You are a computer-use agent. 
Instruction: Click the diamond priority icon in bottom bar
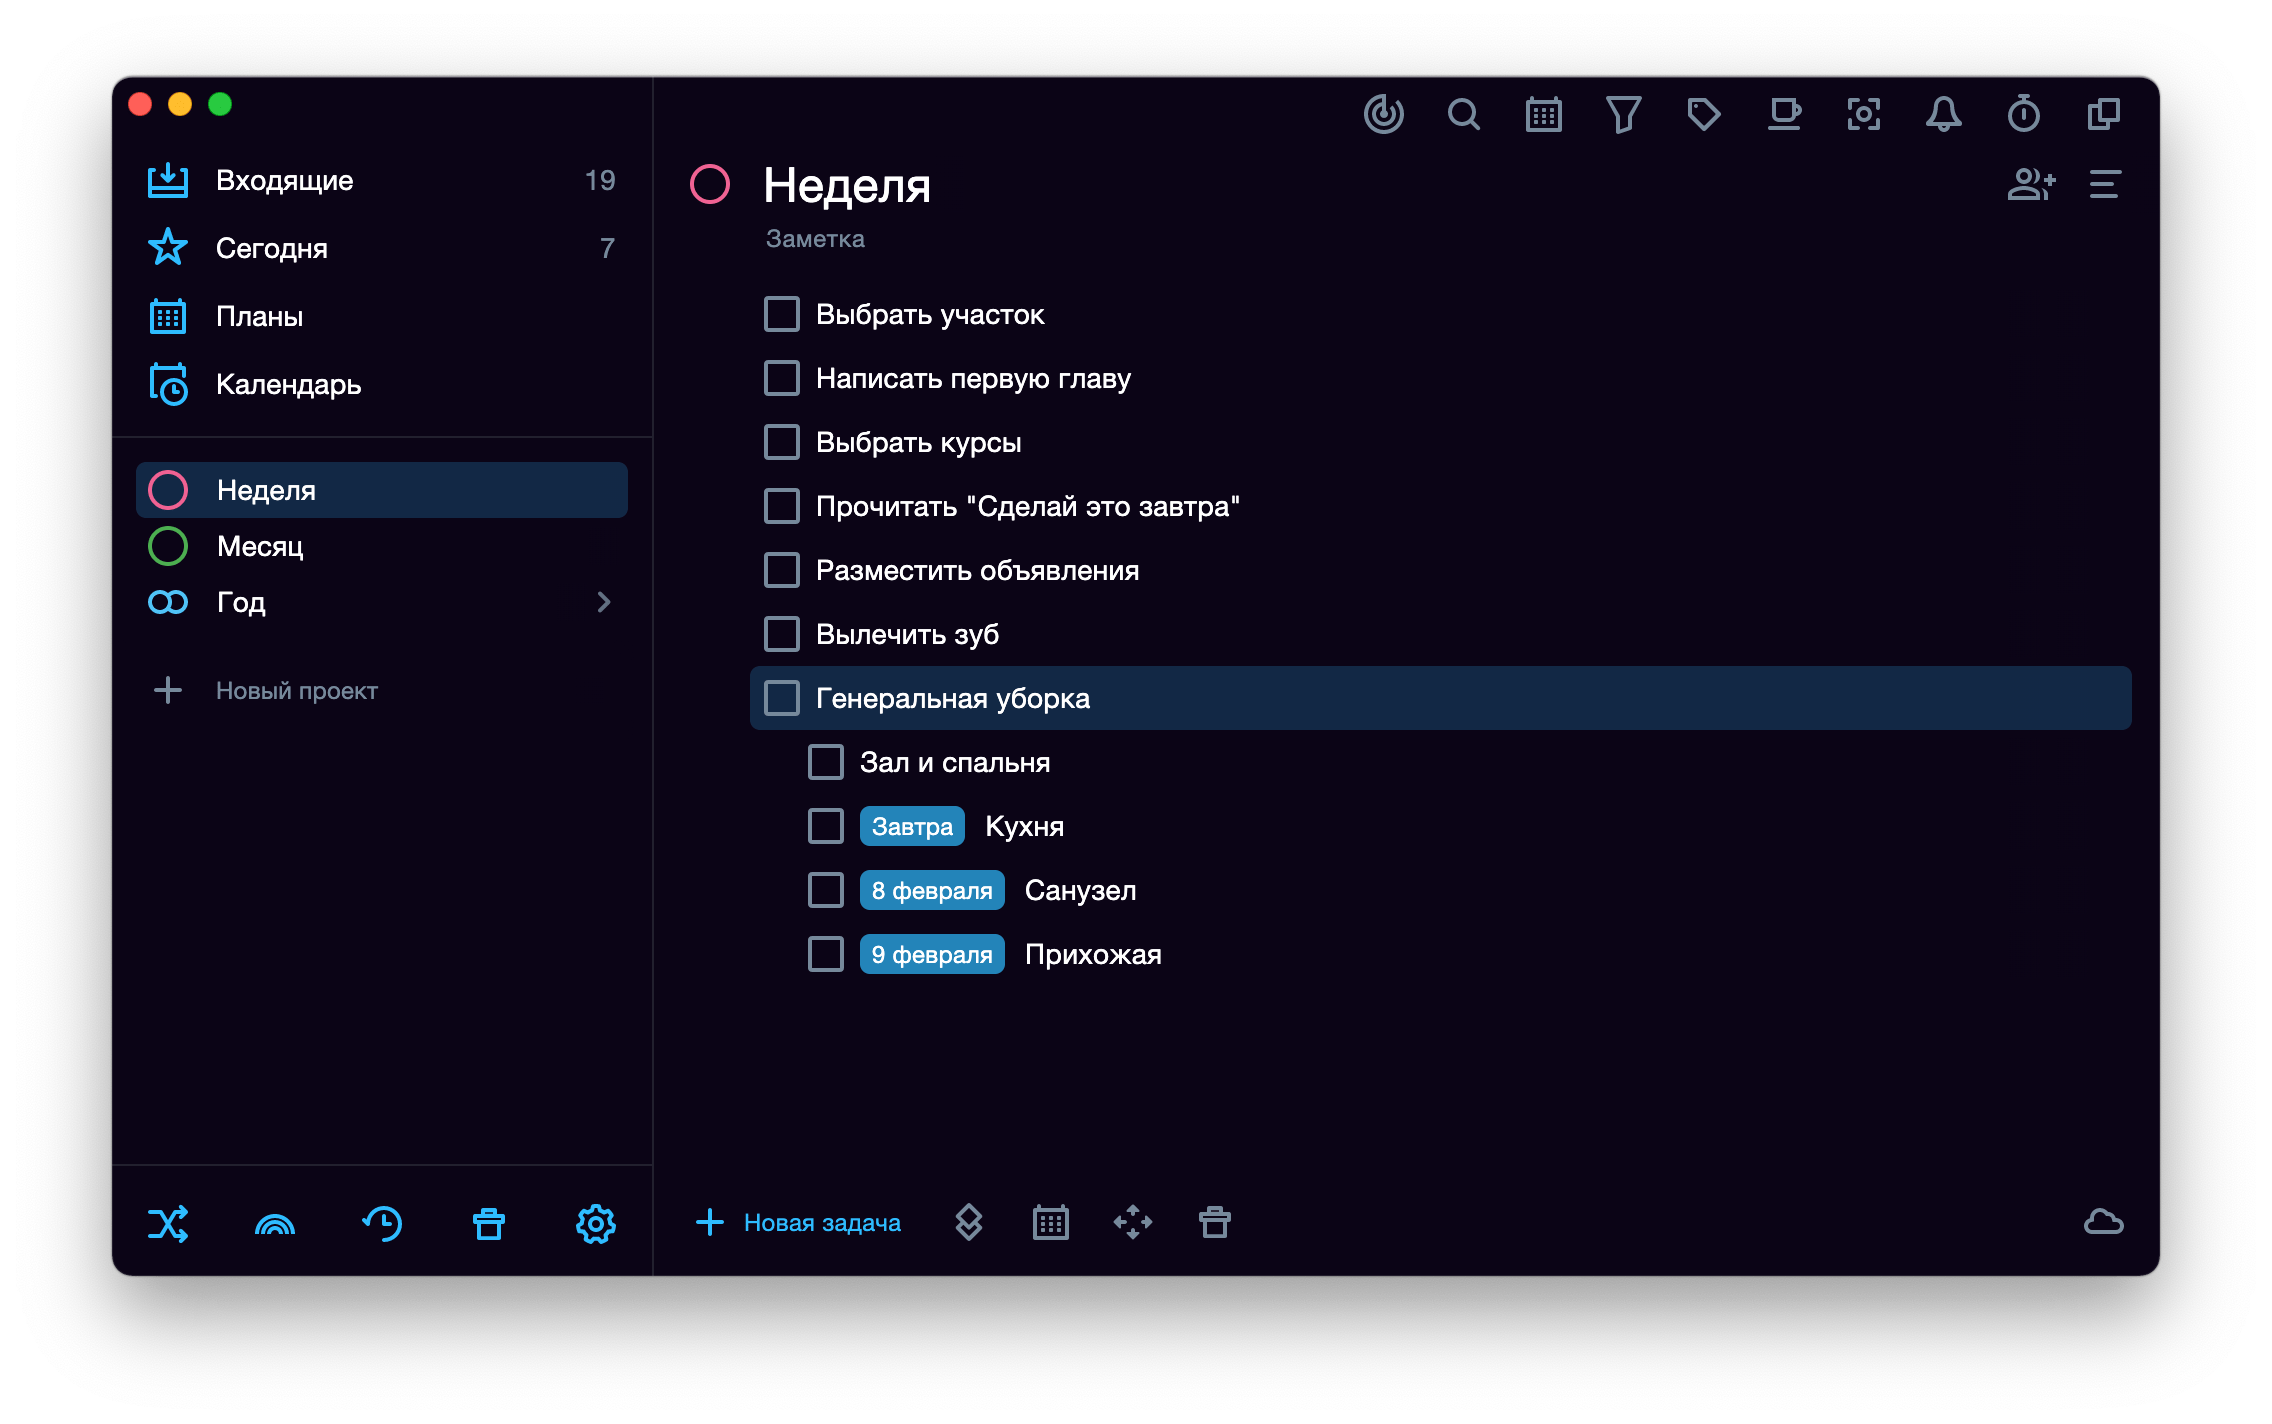pos(969,1222)
